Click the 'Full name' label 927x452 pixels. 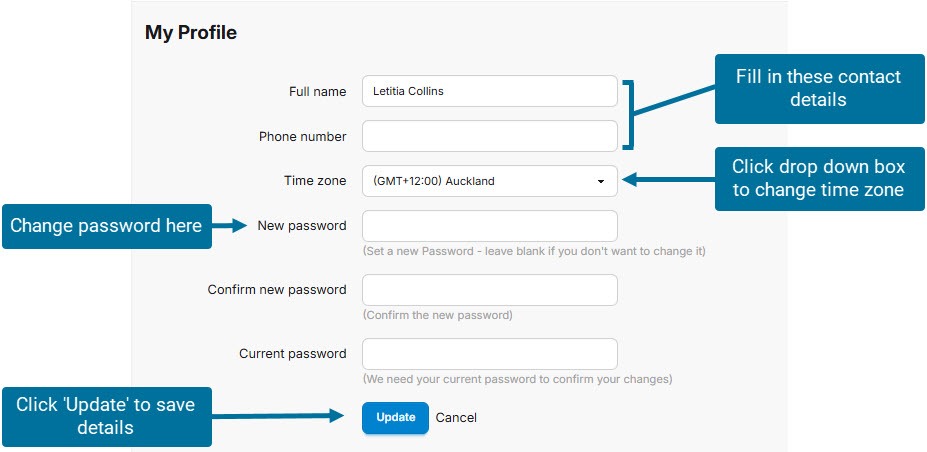[x=317, y=91]
